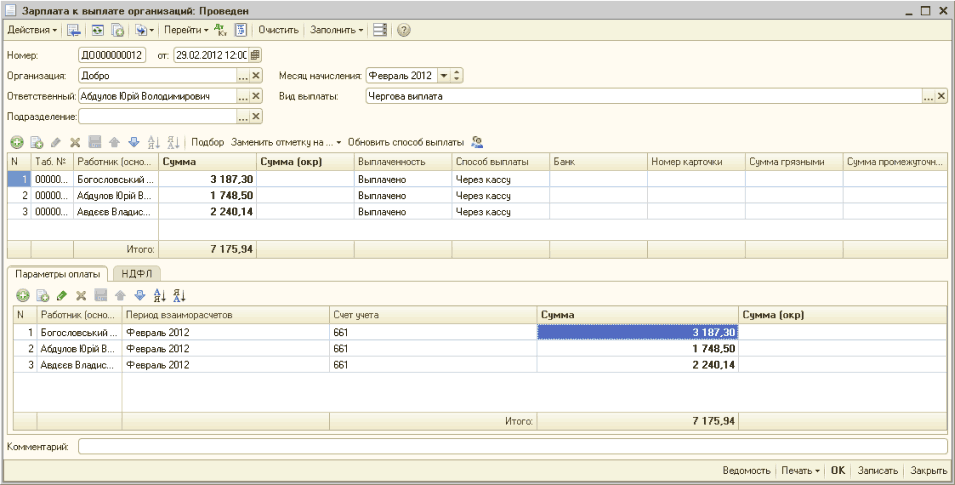The width and height of the screenshot is (955, 485).
Task: Click the green add row icon in upper table toolbar
Action: [x=17, y=143]
